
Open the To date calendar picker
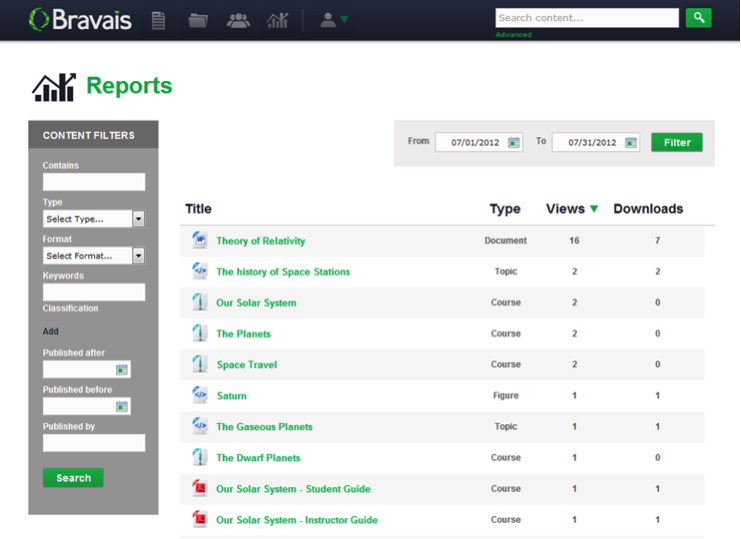click(x=631, y=142)
